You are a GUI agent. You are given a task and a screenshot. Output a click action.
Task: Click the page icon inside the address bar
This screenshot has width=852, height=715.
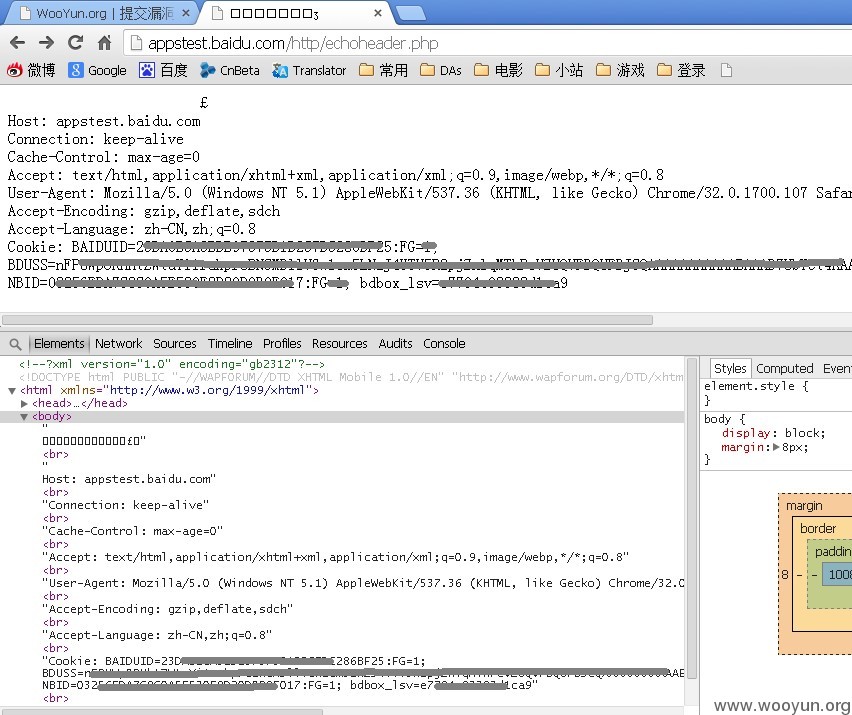(136, 43)
